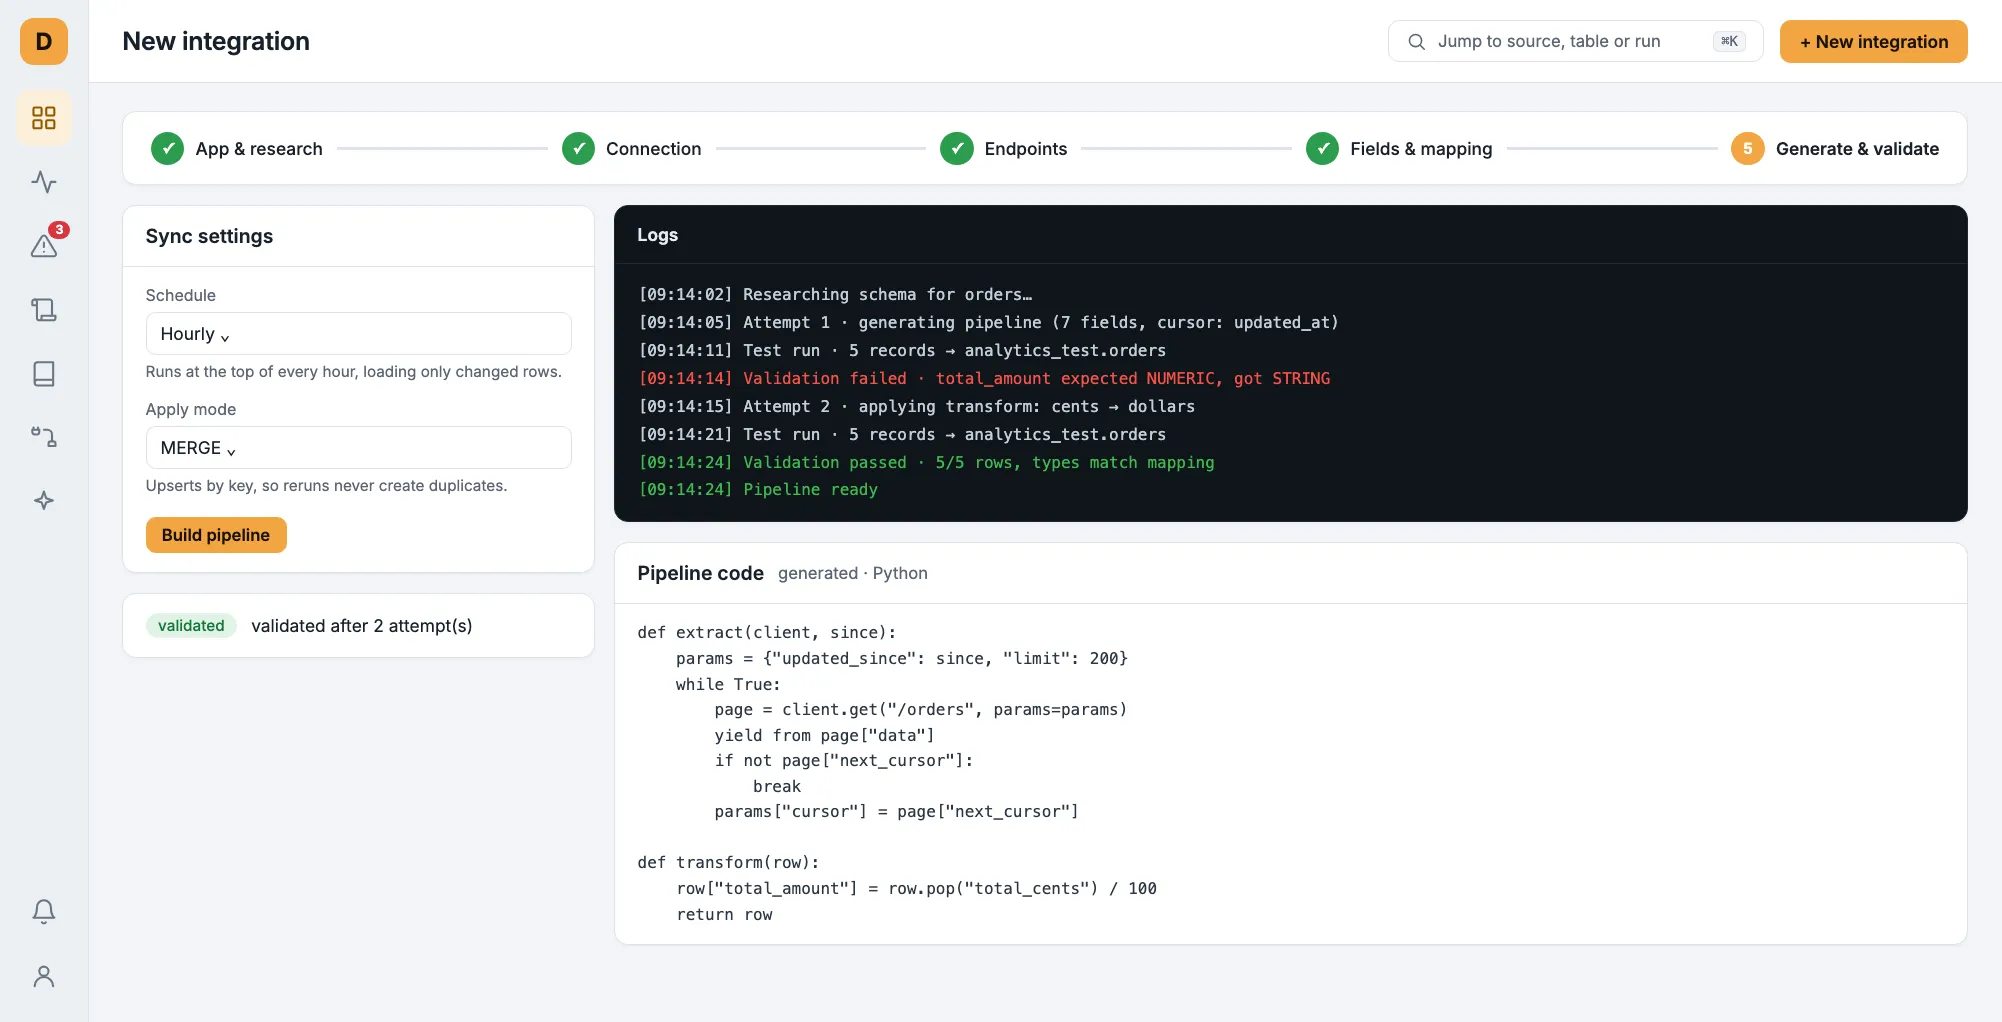
Task: Open the Schedule Hourly dropdown
Action: (x=359, y=334)
